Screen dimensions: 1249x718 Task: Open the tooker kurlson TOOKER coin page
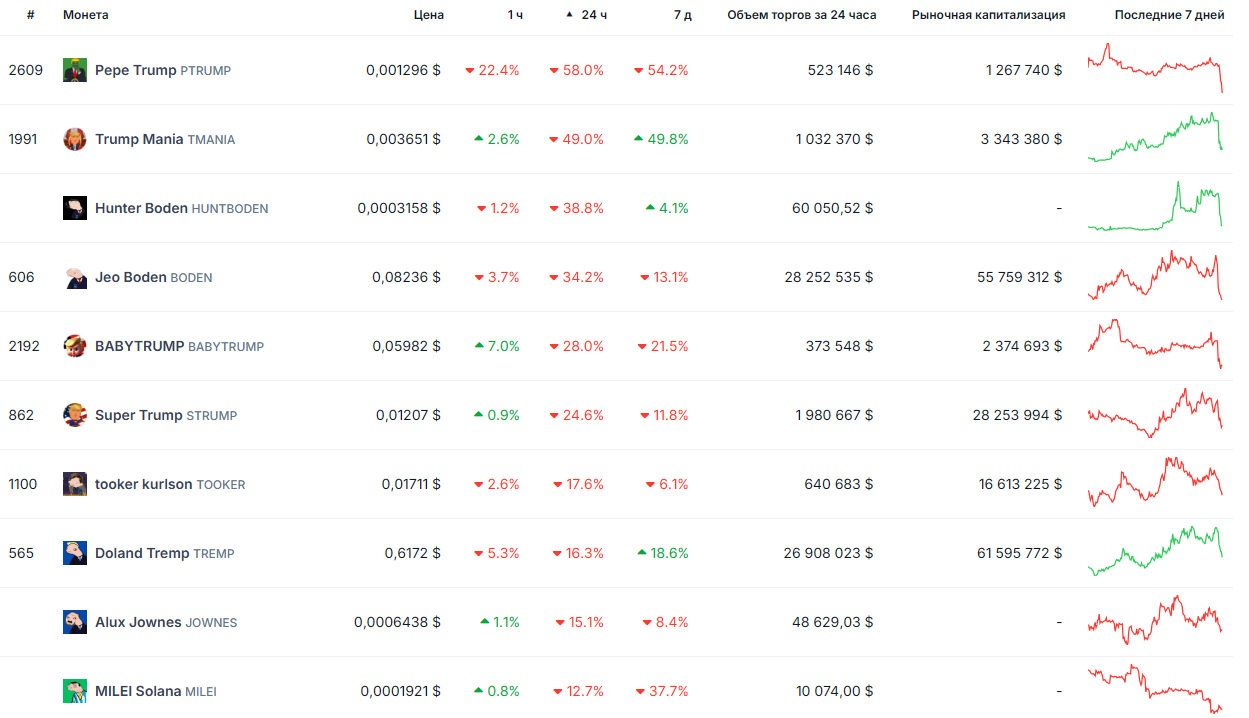pos(170,484)
